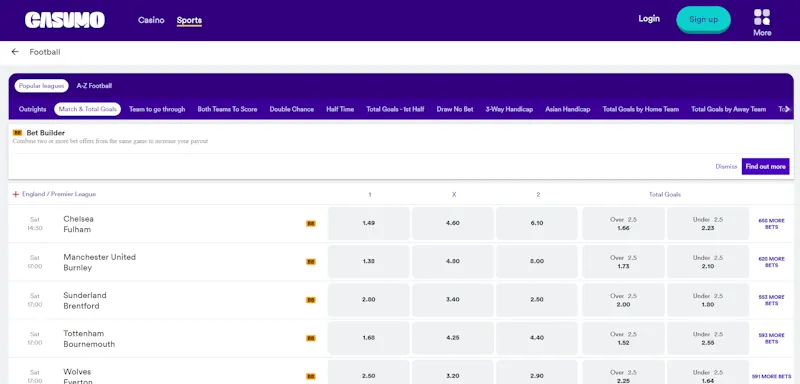This screenshot has height=384, width=800.
Task: Switch to Total Goals by Away Team tab
Action: click(729, 109)
